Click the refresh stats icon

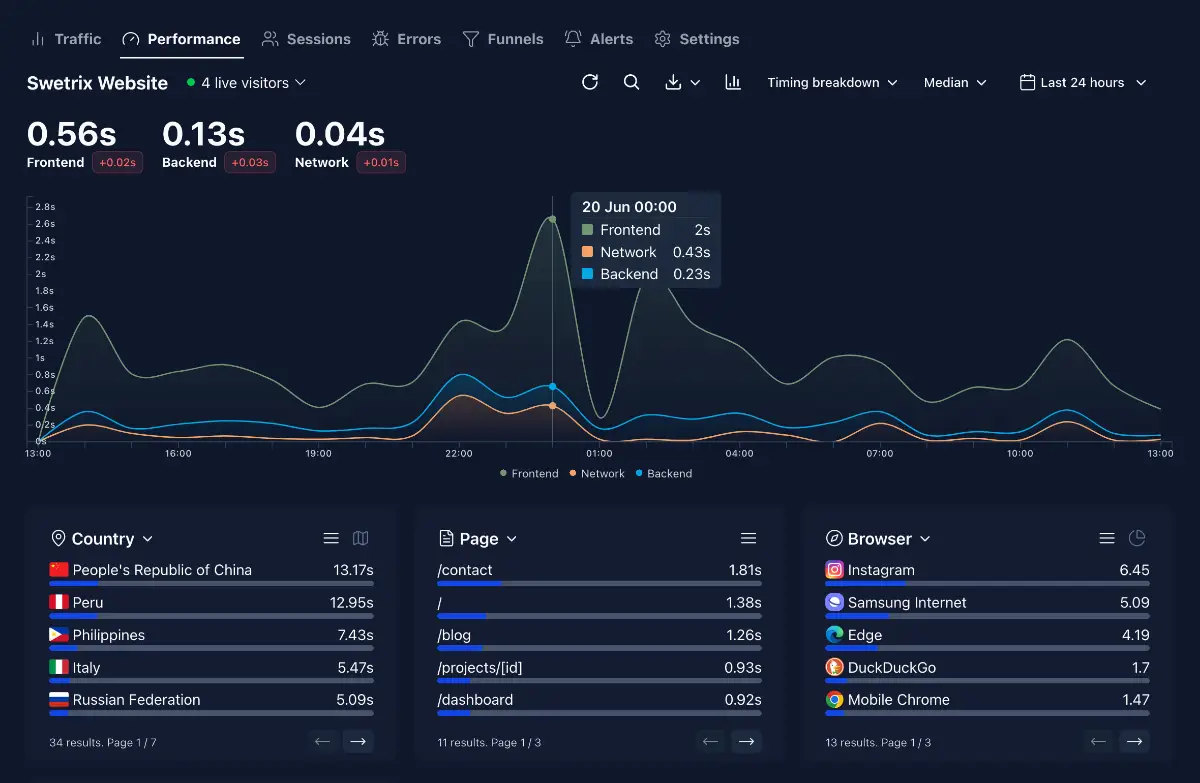pos(590,82)
